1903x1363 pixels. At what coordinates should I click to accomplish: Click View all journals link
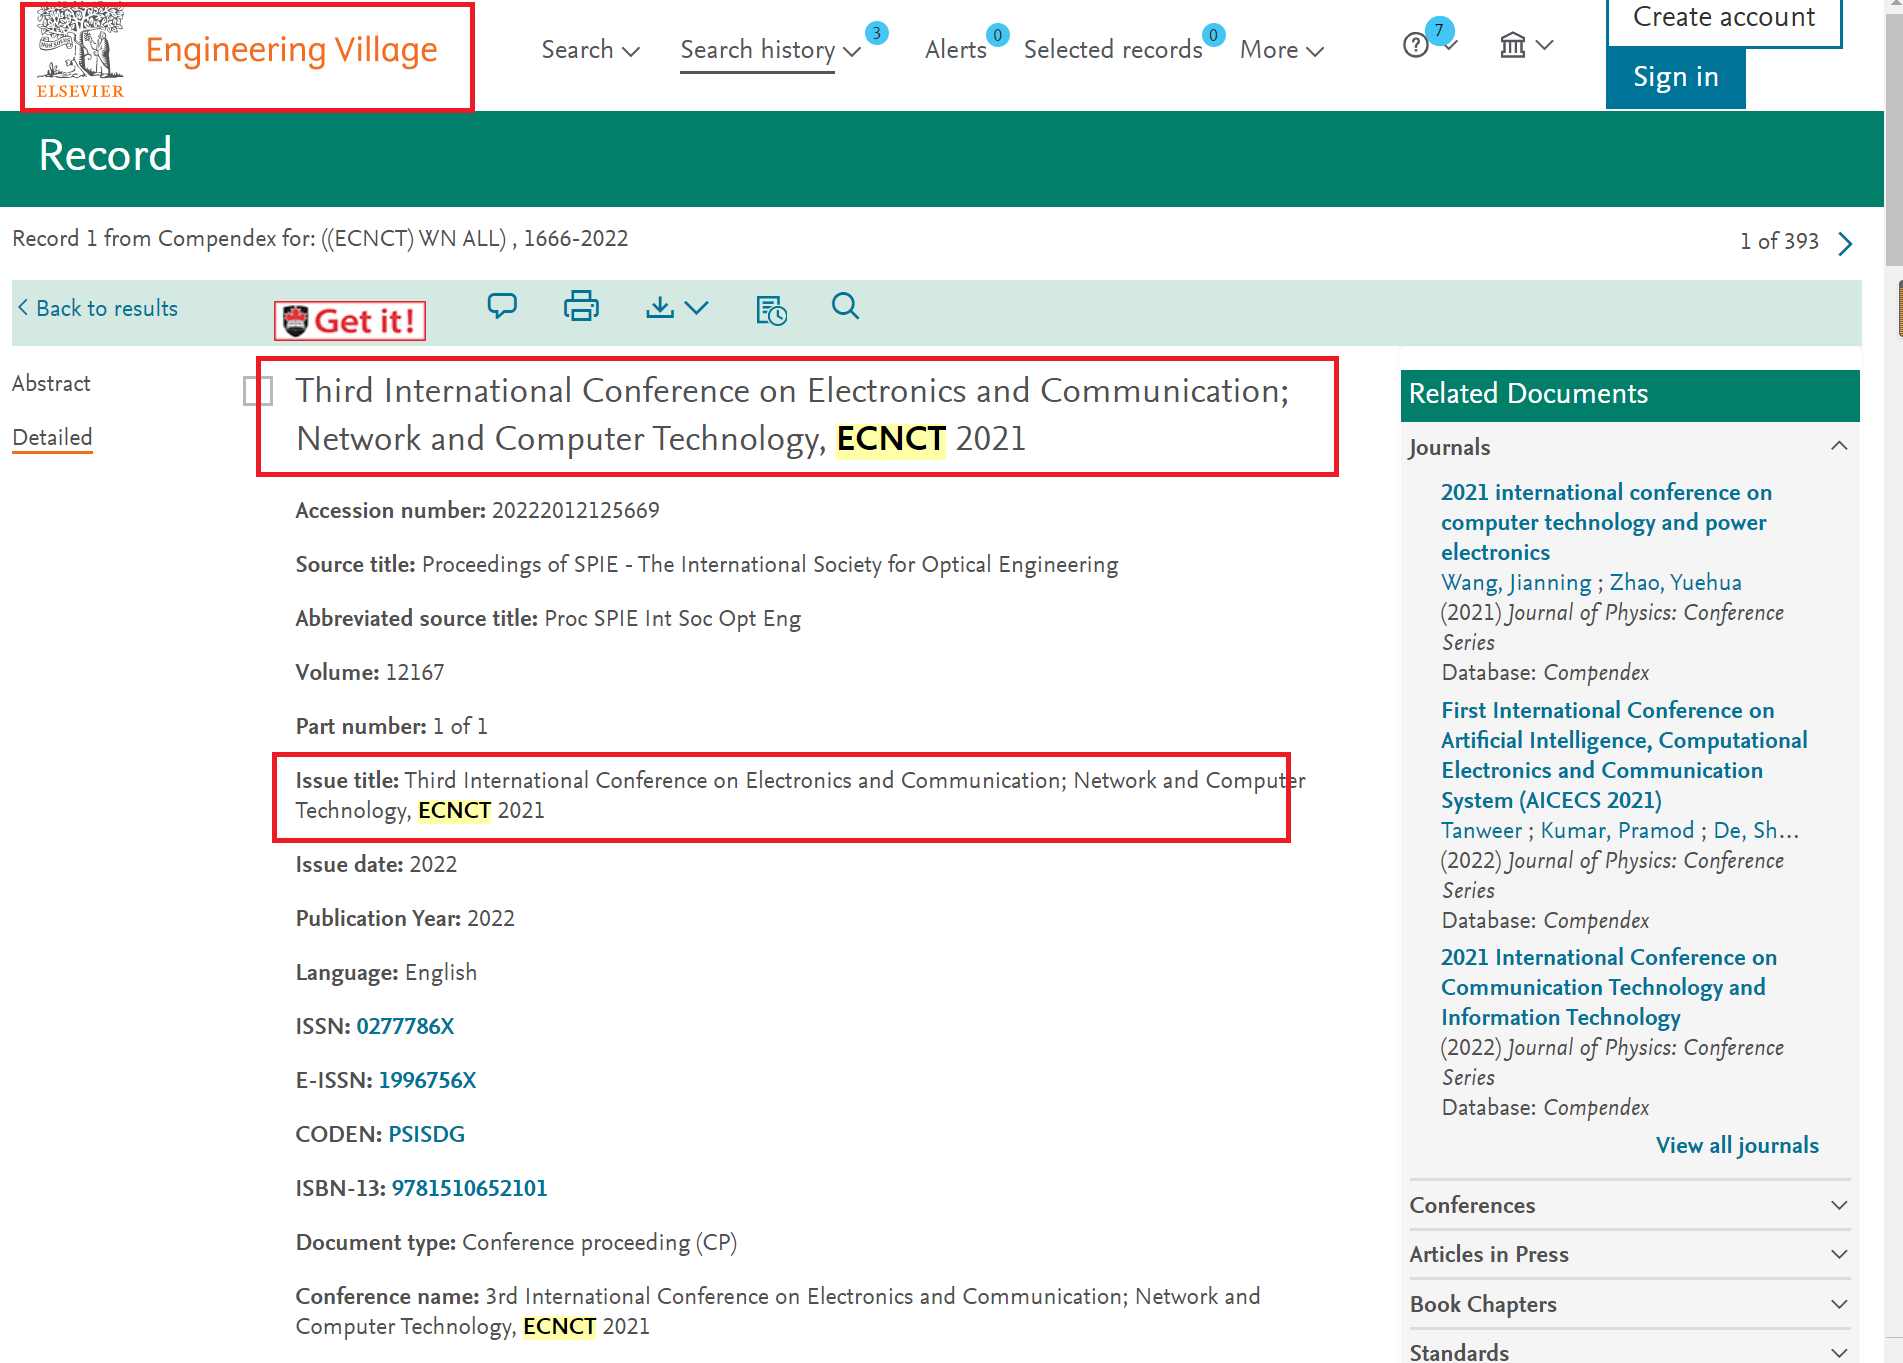click(1737, 1145)
